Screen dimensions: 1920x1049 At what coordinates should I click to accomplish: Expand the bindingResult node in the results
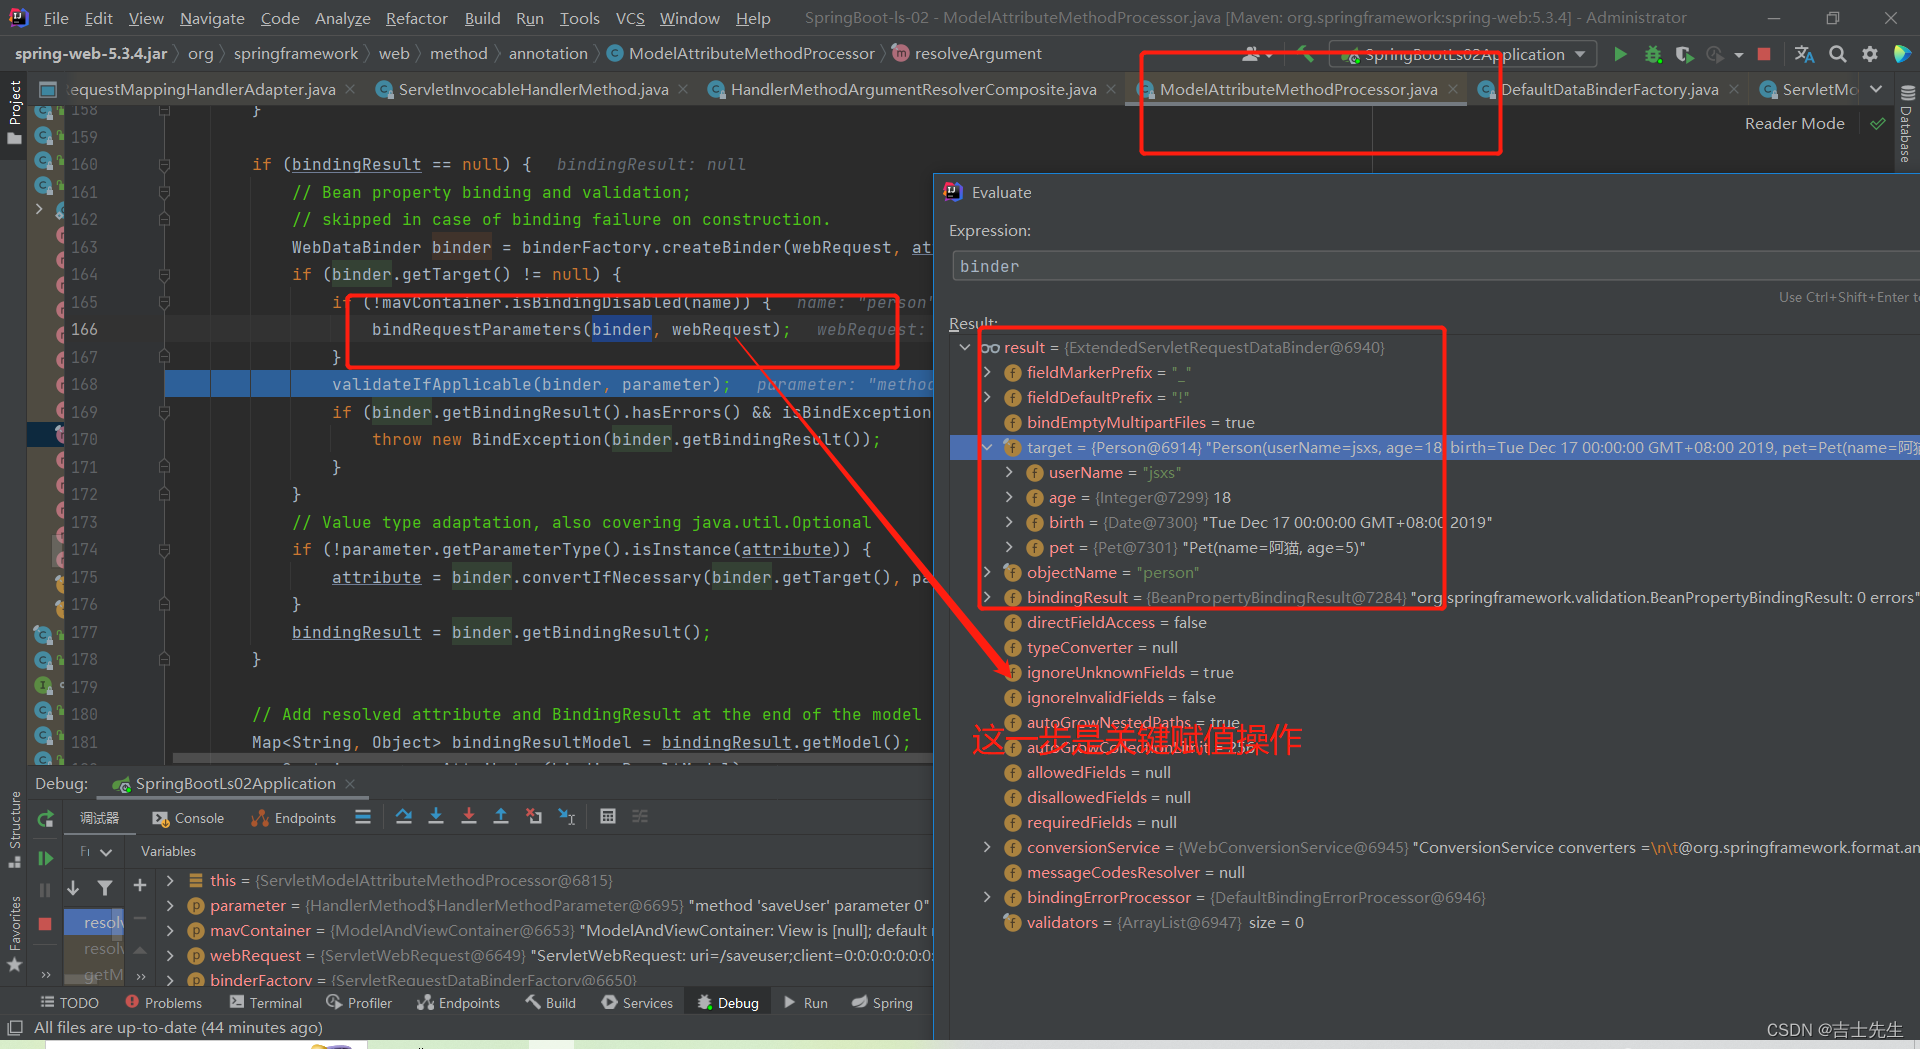point(987,598)
